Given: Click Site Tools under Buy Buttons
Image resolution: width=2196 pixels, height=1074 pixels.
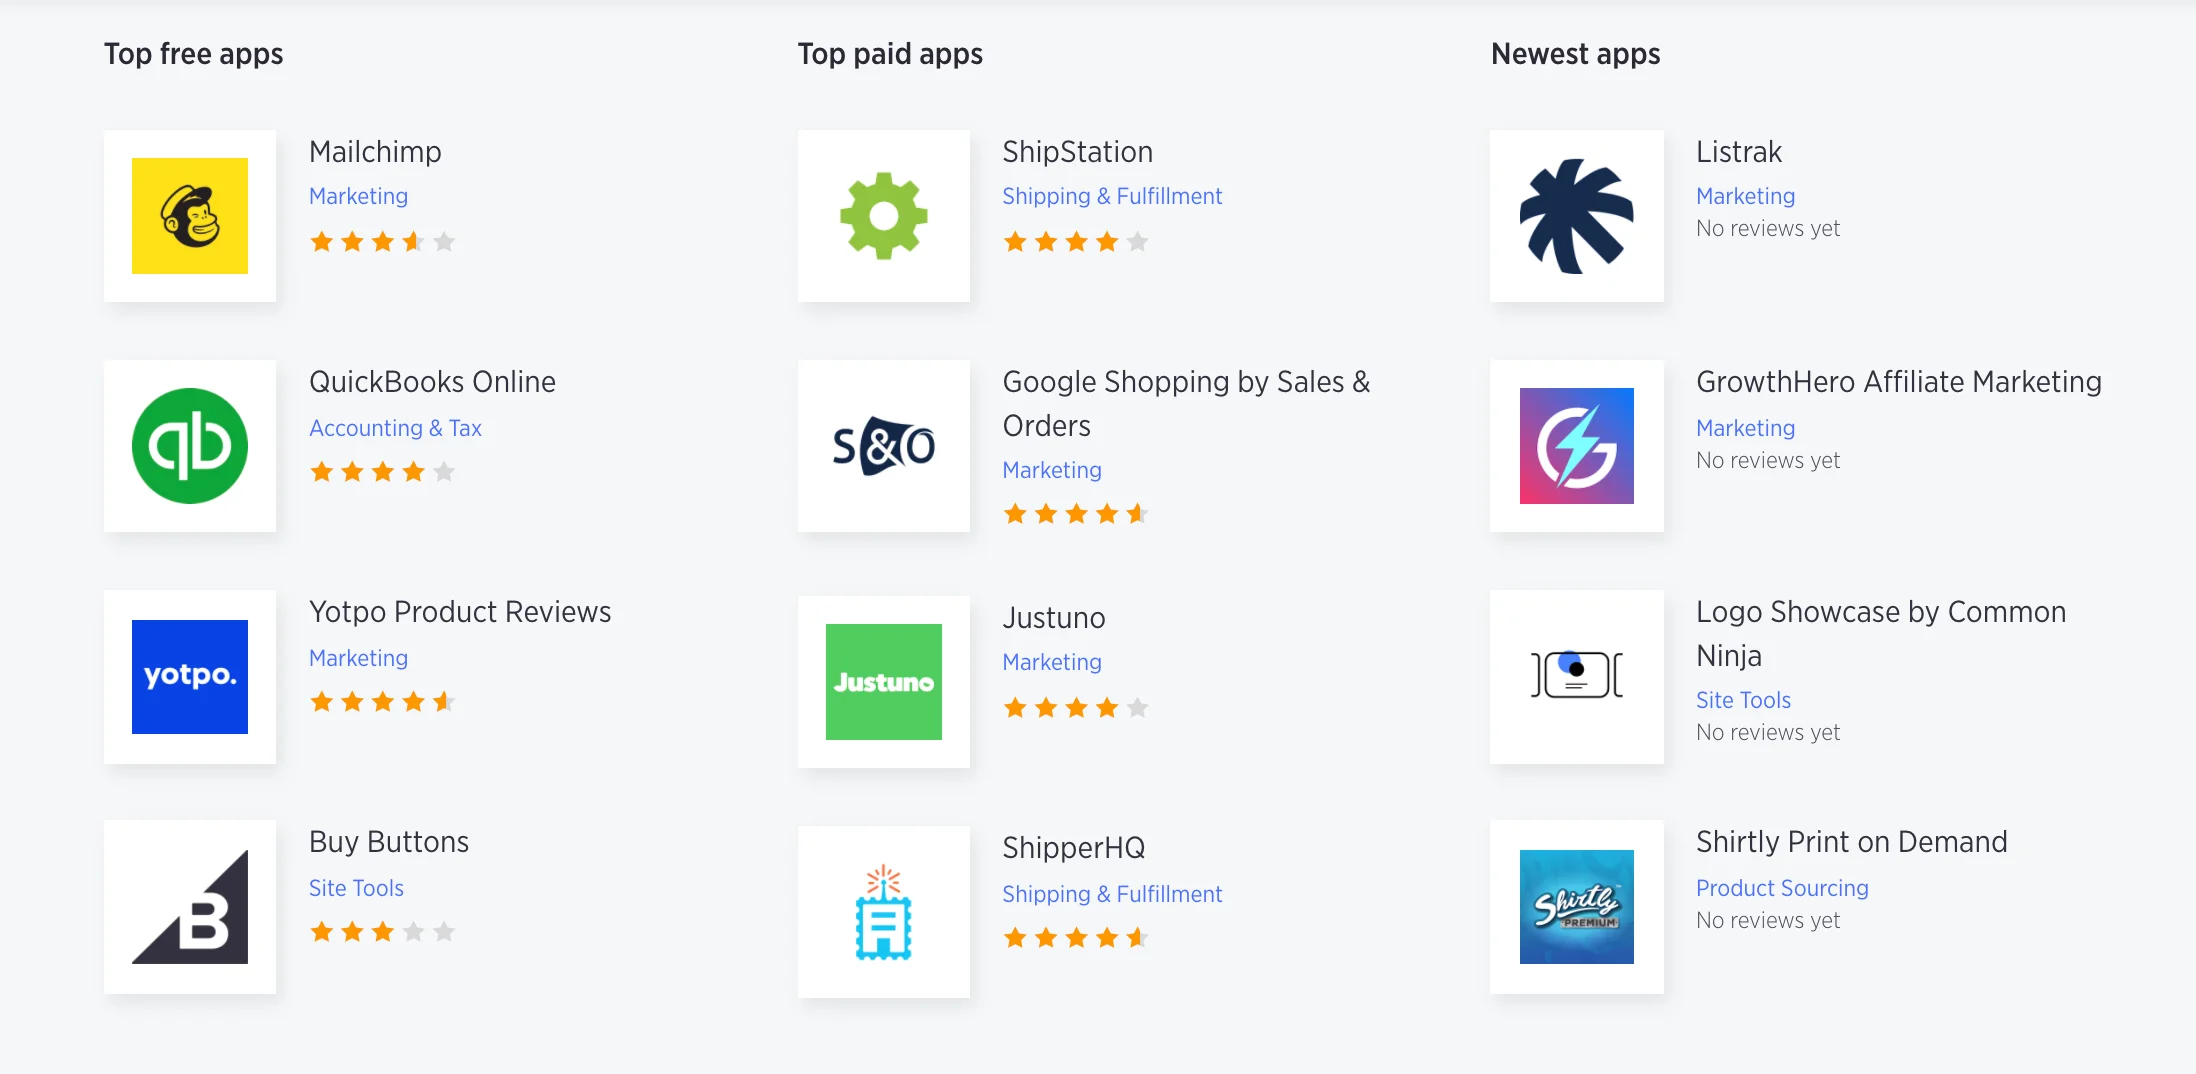Looking at the screenshot, I should point(356,888).
